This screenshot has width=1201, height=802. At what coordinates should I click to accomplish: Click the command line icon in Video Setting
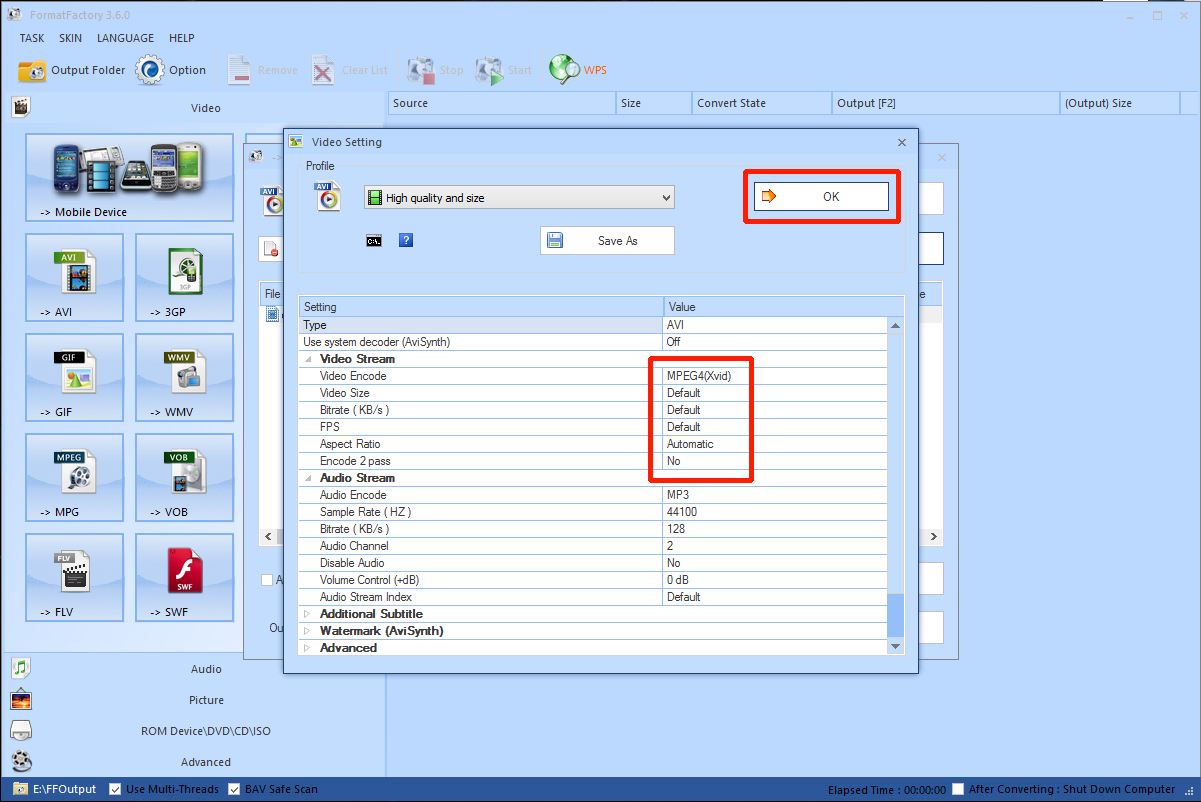pyautogui.click(x=374, y=240)
